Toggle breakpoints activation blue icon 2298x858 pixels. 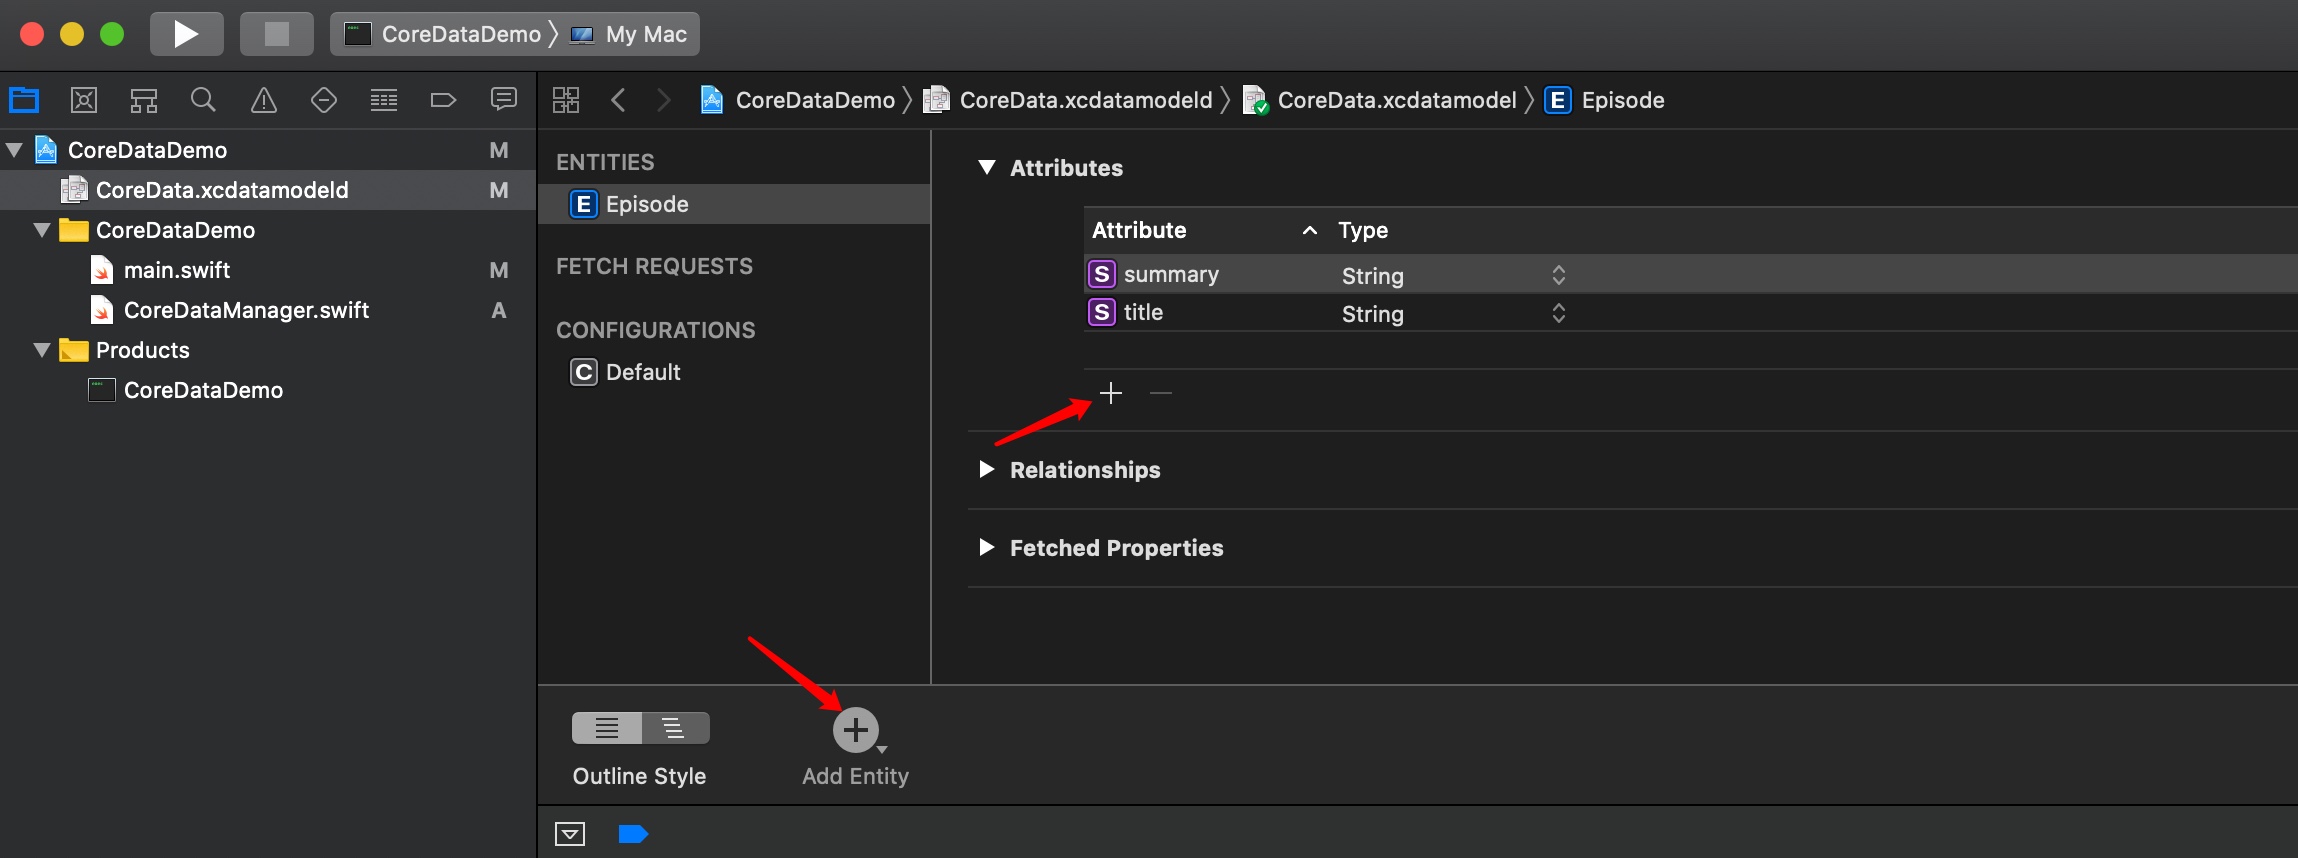tap(634, 834)
